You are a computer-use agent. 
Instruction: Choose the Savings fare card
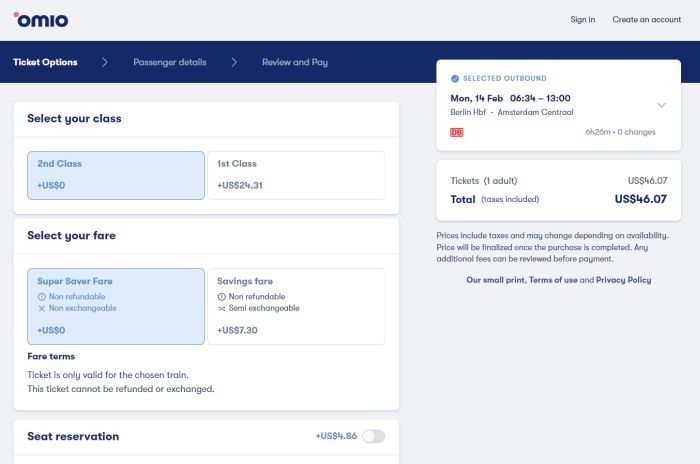point(296,306)
